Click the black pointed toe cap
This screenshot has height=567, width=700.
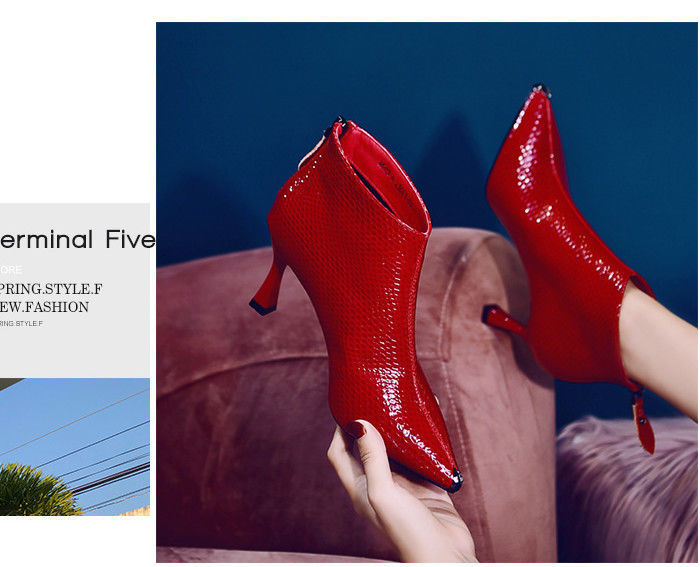pyautogui.click(x=456, y=479)
